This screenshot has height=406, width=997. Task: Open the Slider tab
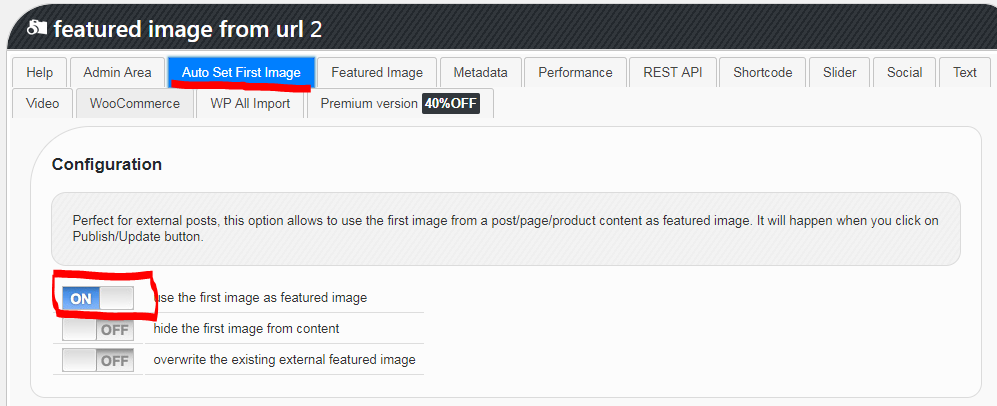click(x=839, y=72)
